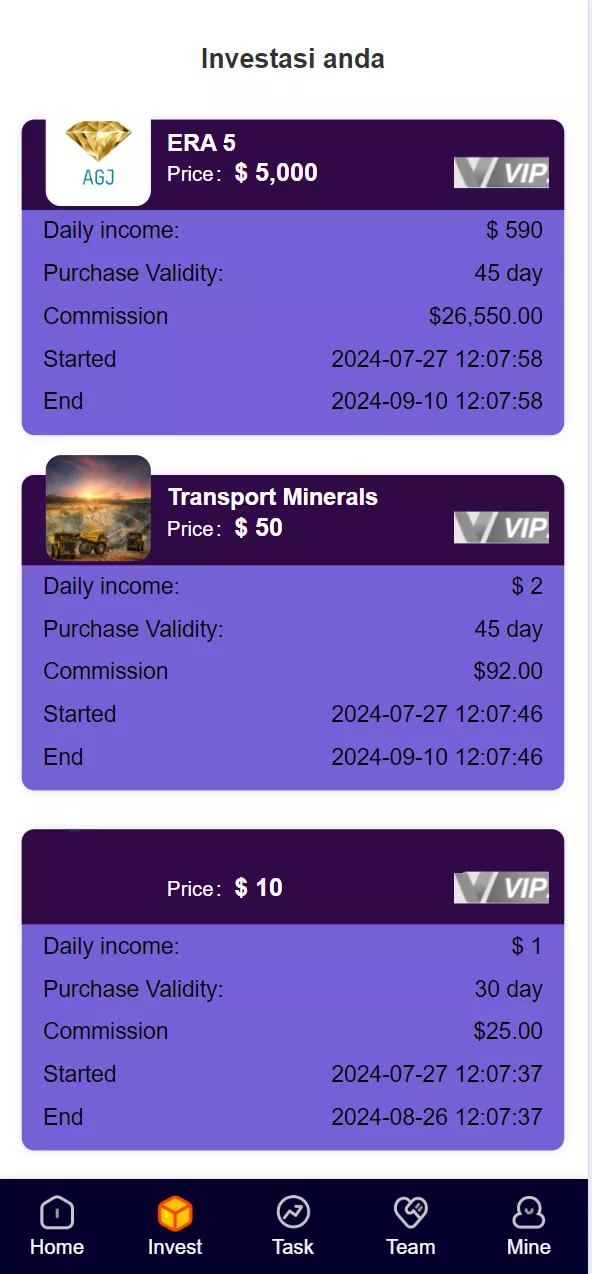
Task: Select the ERA 5 plan title
Action: pyautogui.click(x=201, y=143)
